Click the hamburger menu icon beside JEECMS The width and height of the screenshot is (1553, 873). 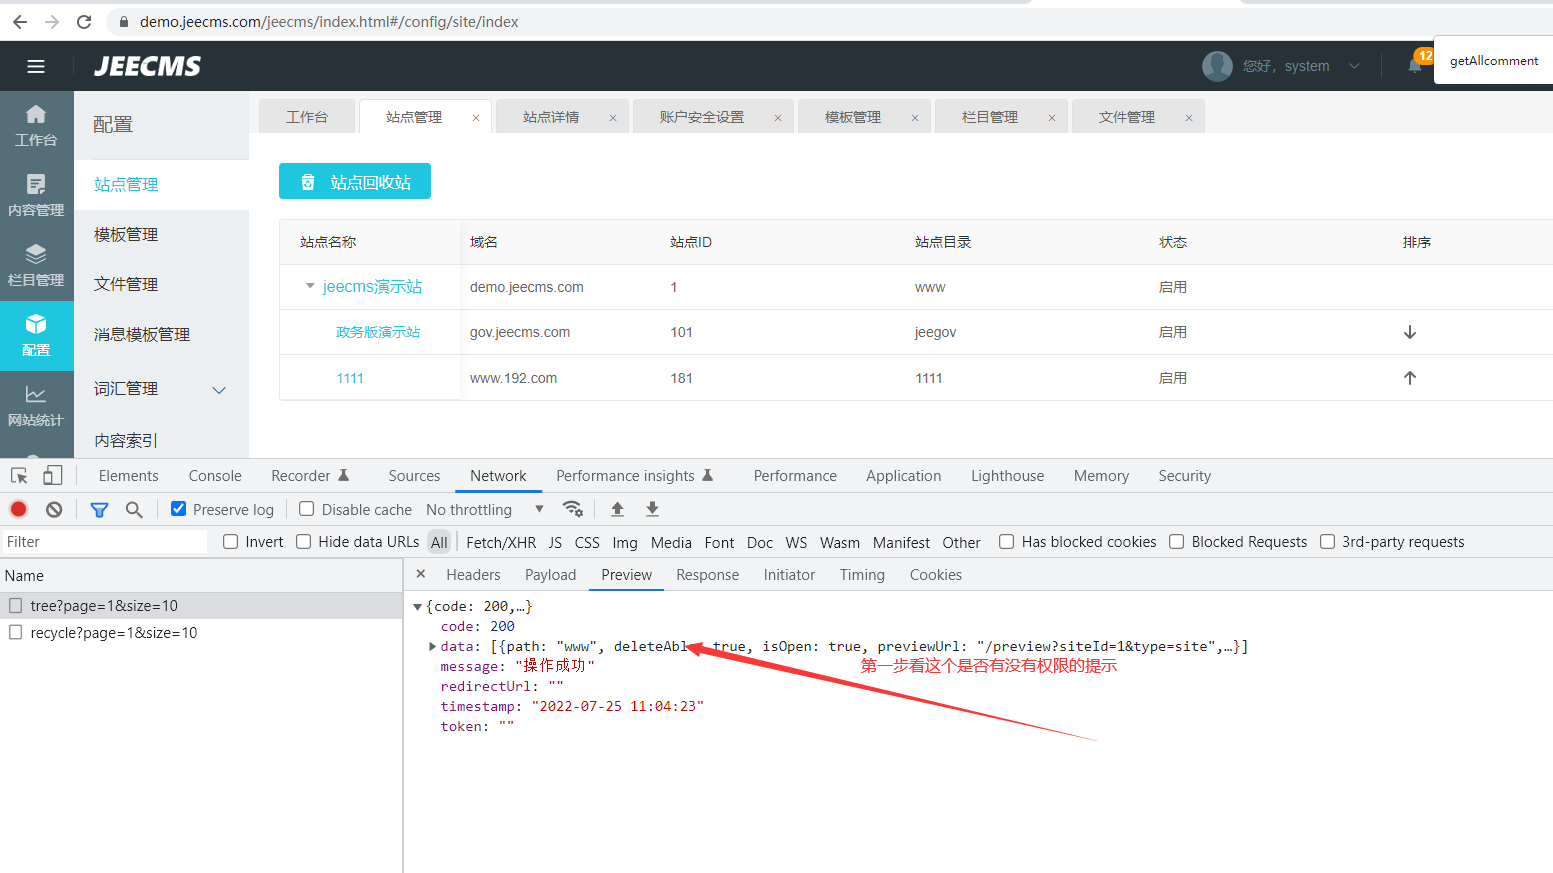[36, 66]
